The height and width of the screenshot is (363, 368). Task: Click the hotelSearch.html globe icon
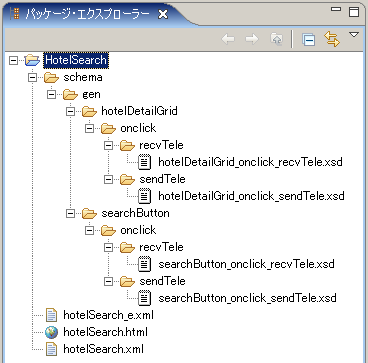click(x=51, y=332)
